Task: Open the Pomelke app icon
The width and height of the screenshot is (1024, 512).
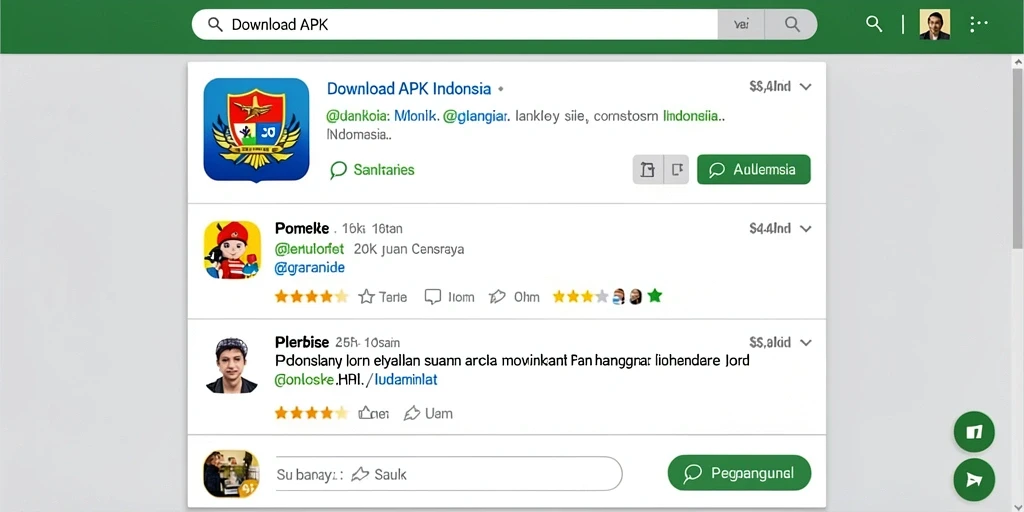Action: 232,250
